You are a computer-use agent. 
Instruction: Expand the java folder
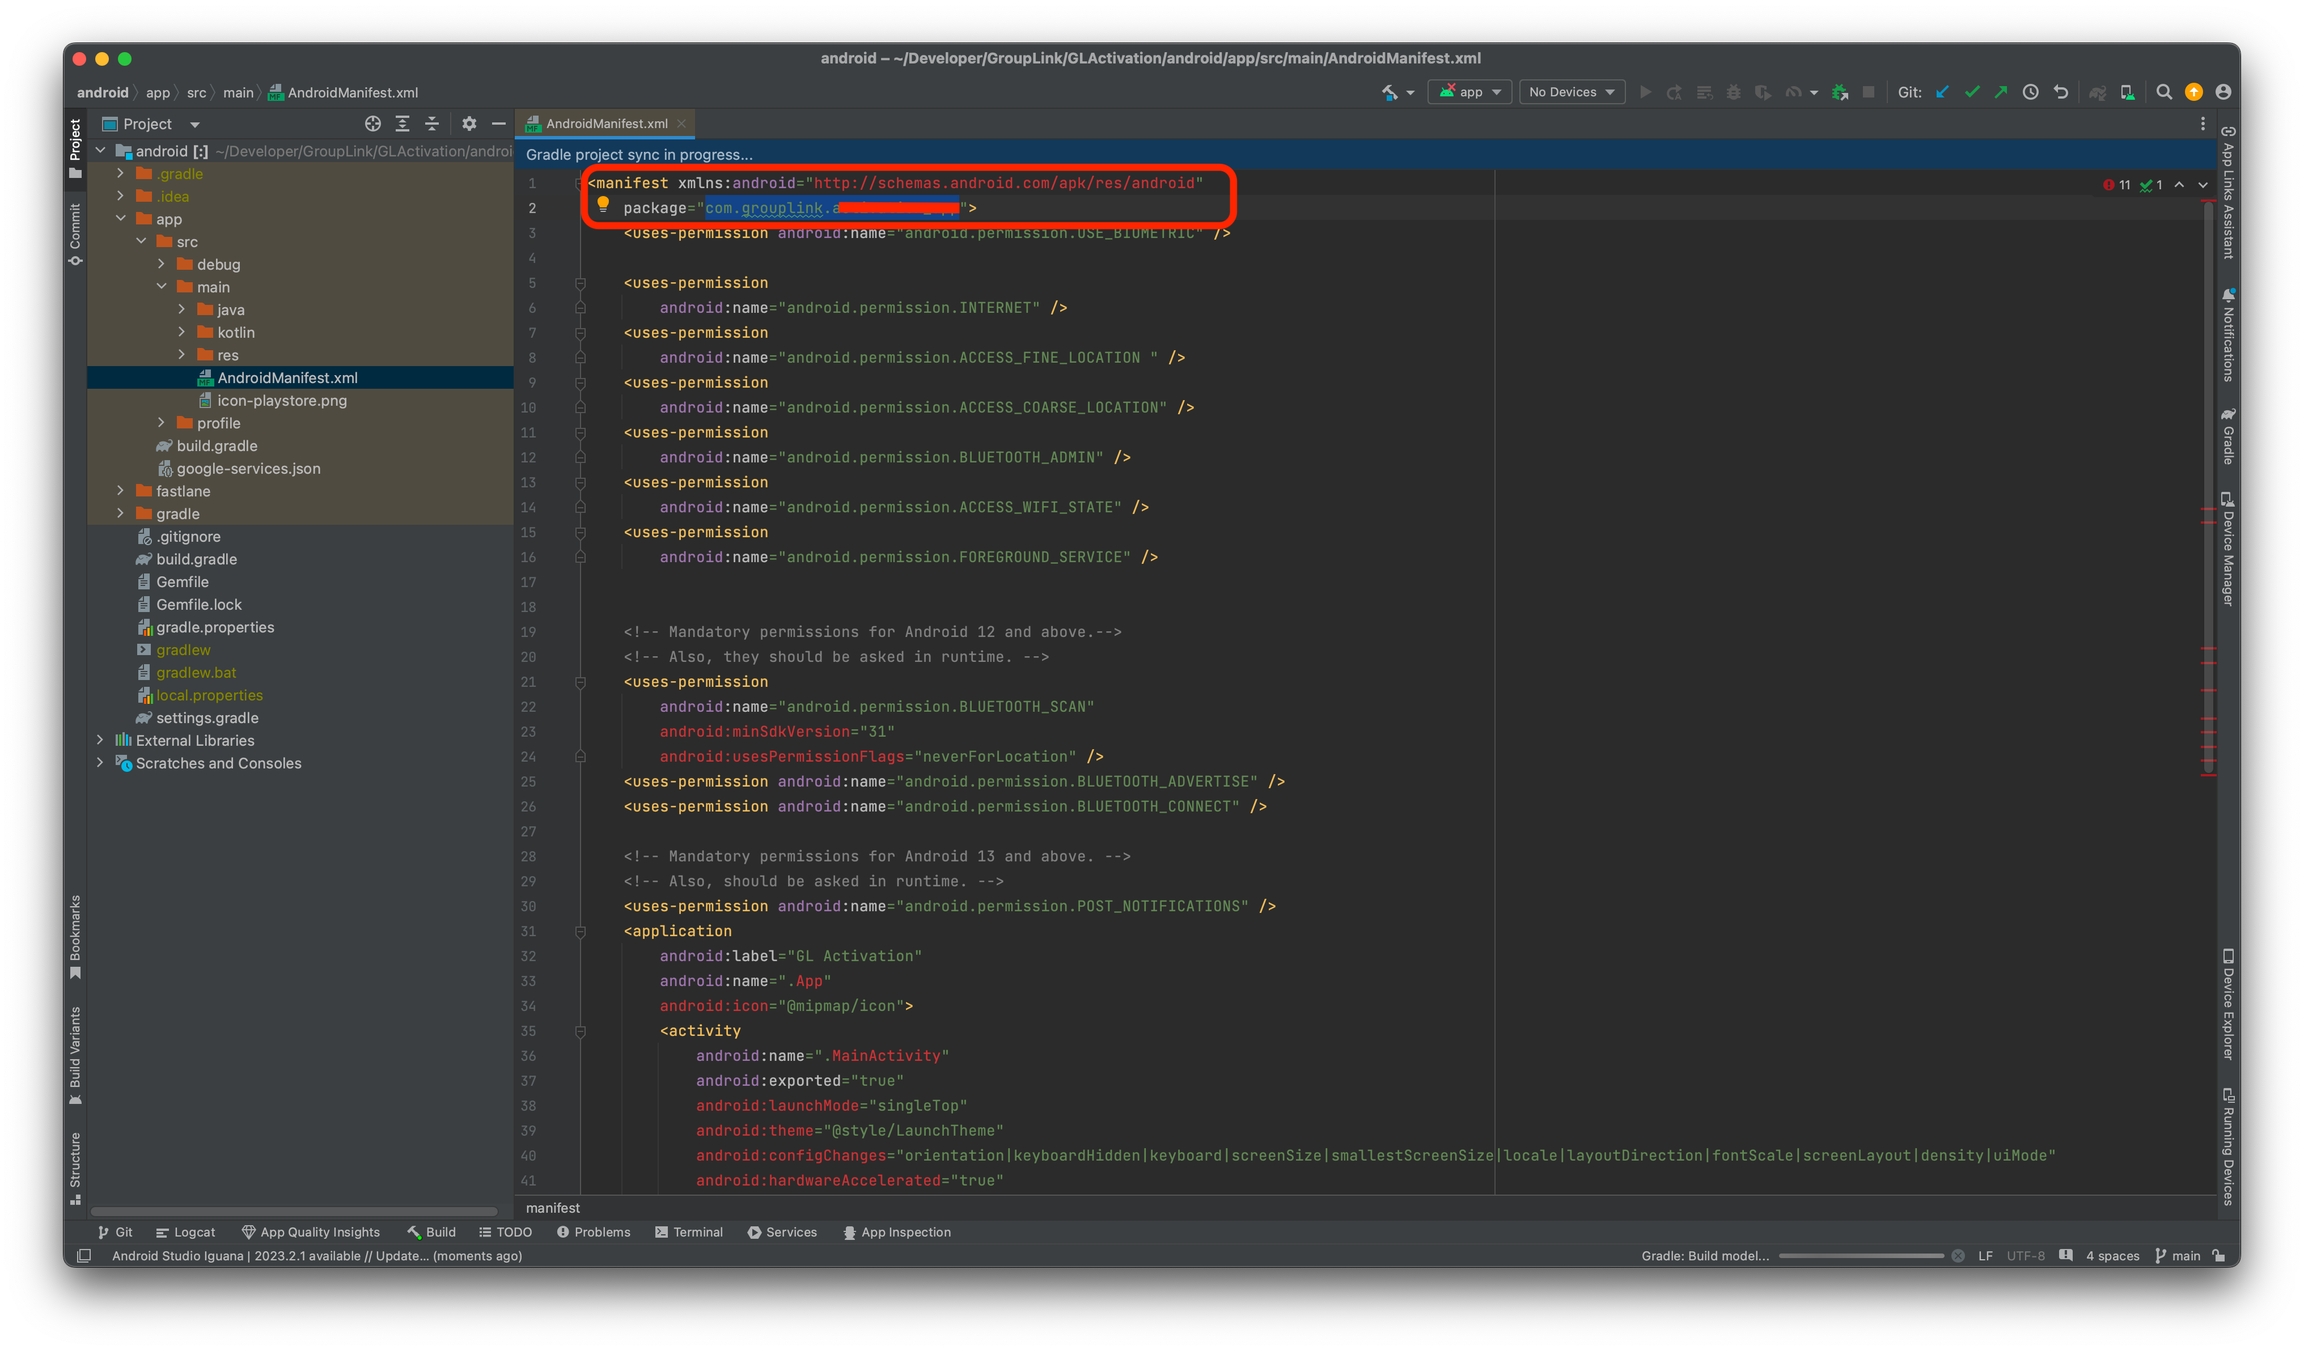182,310
